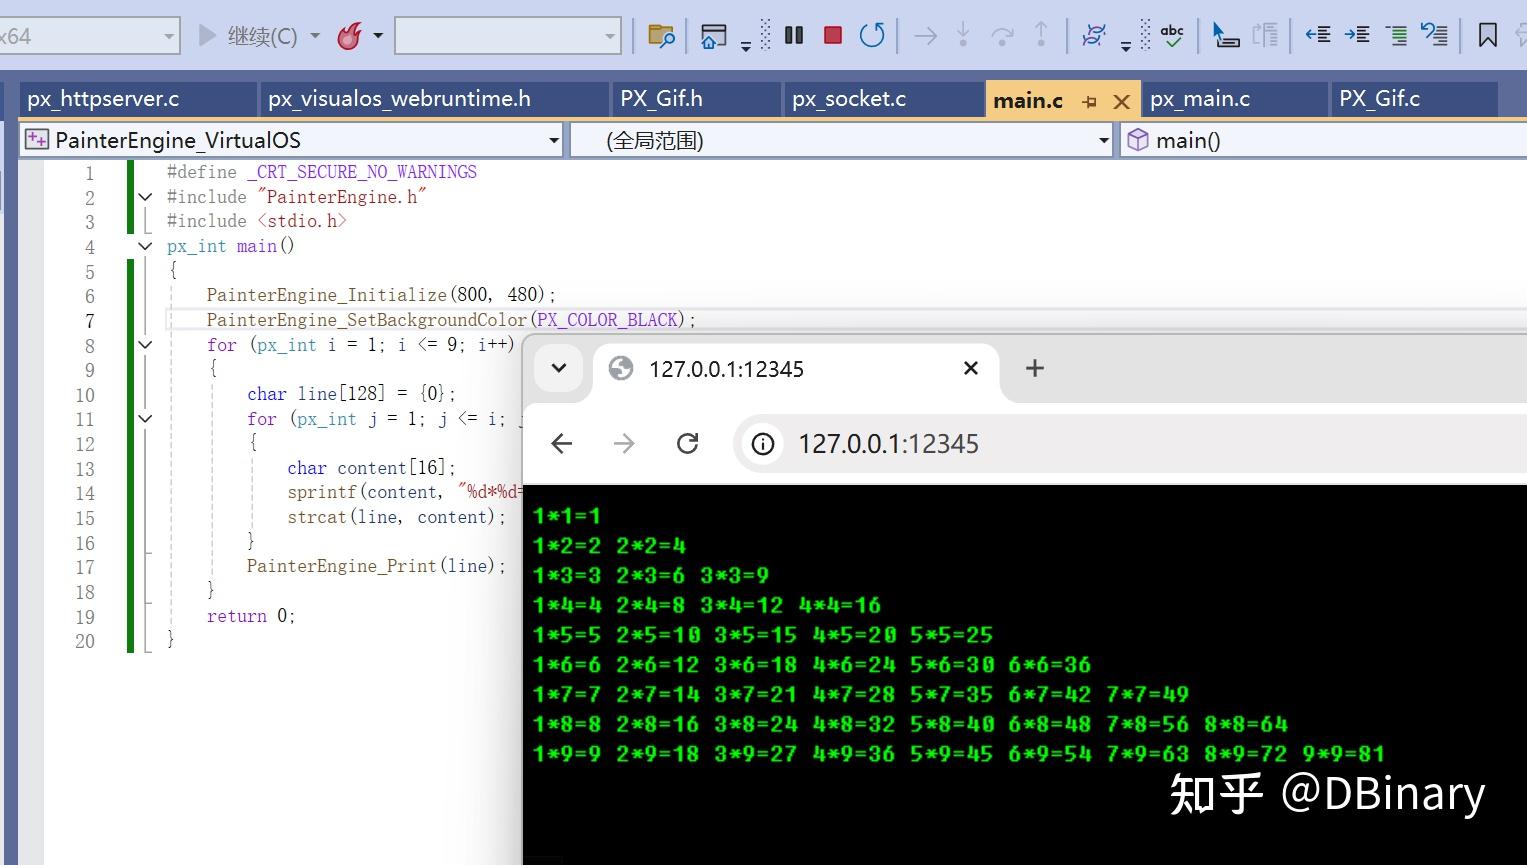Screen dimensions: 1527x865
Task: Reload the browser page
Action: [687, 443]
